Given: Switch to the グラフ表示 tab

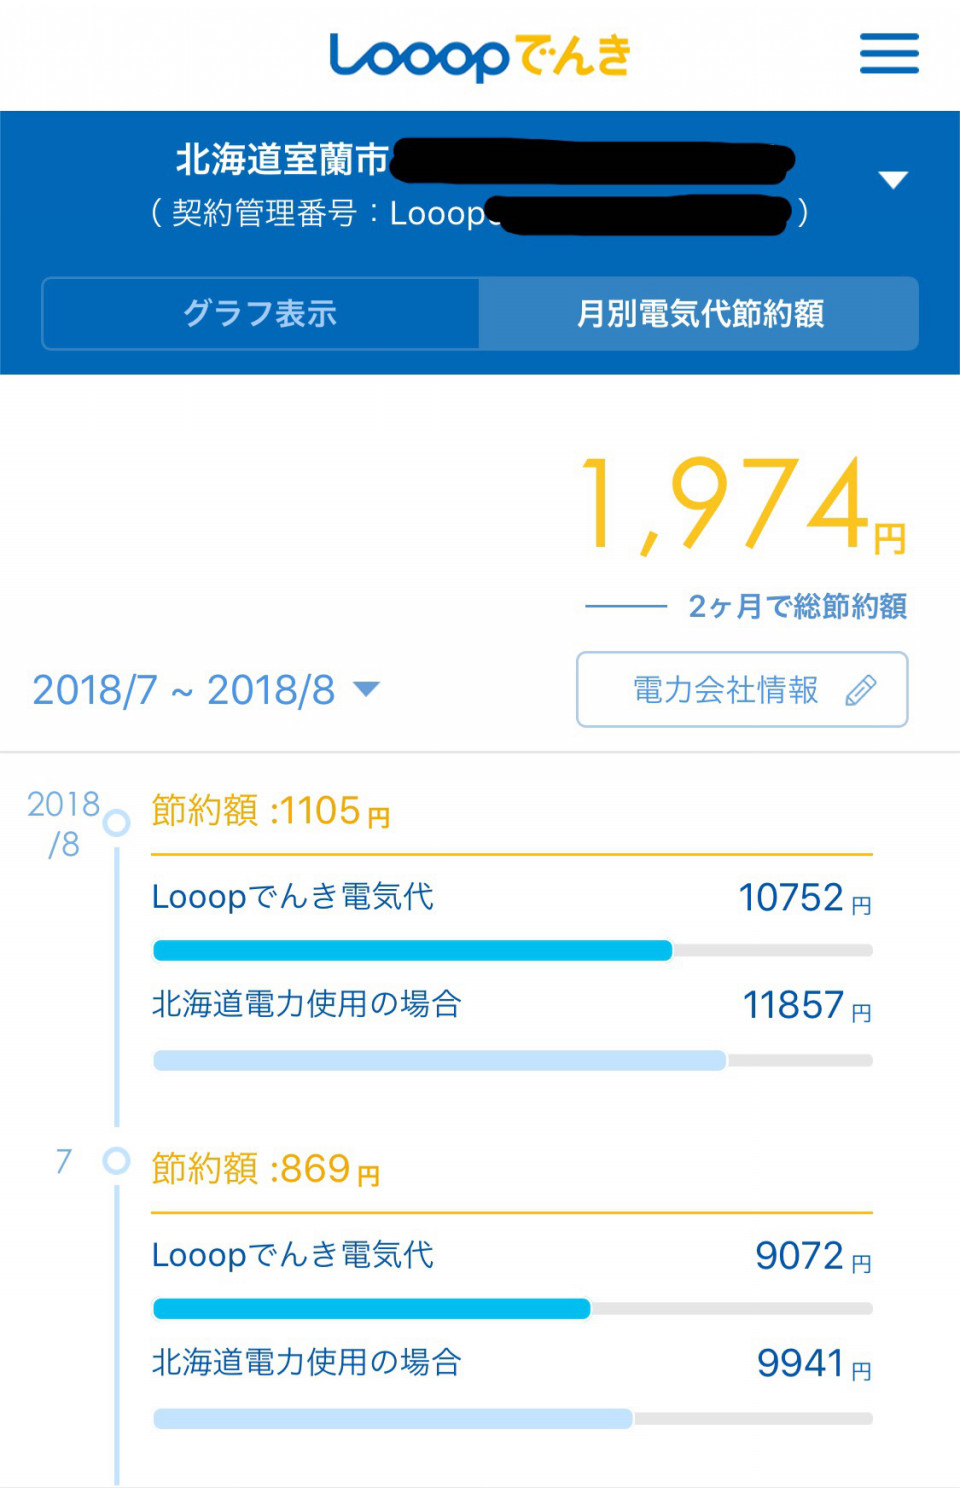Looking at the screenshot, I should tap(260, 314).
